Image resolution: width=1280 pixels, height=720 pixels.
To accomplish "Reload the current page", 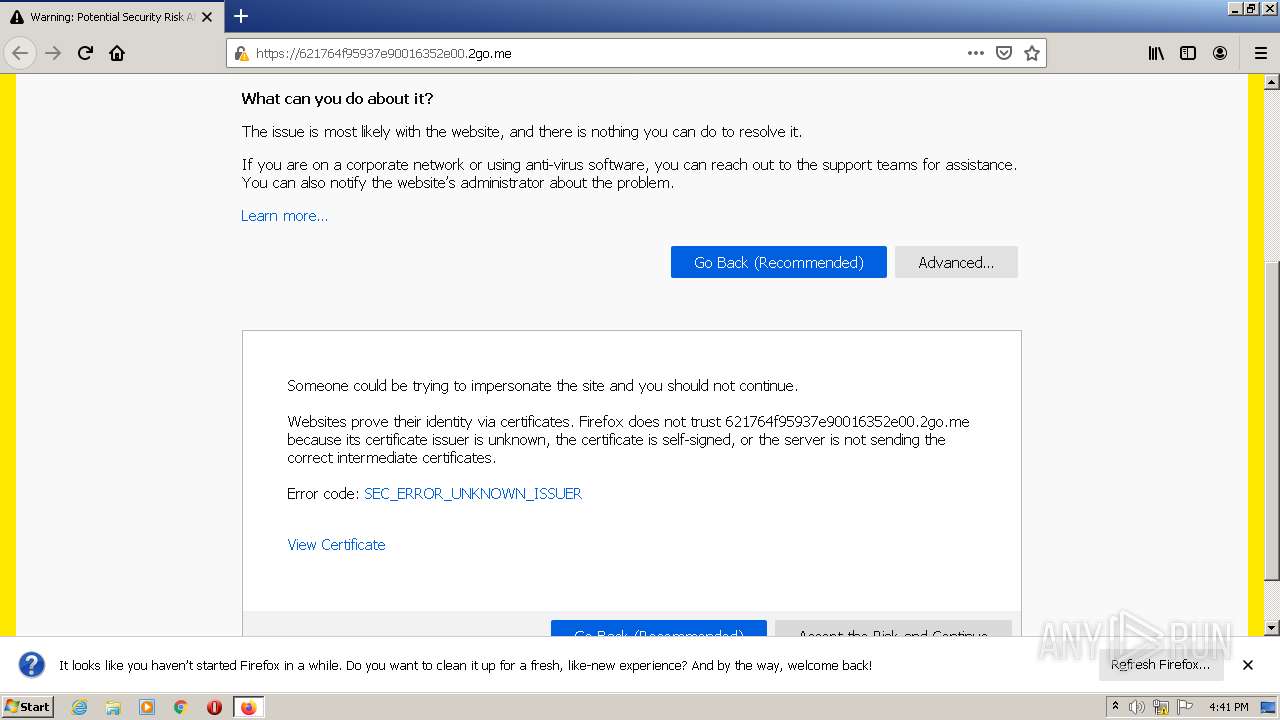I will tap(85, 53).
